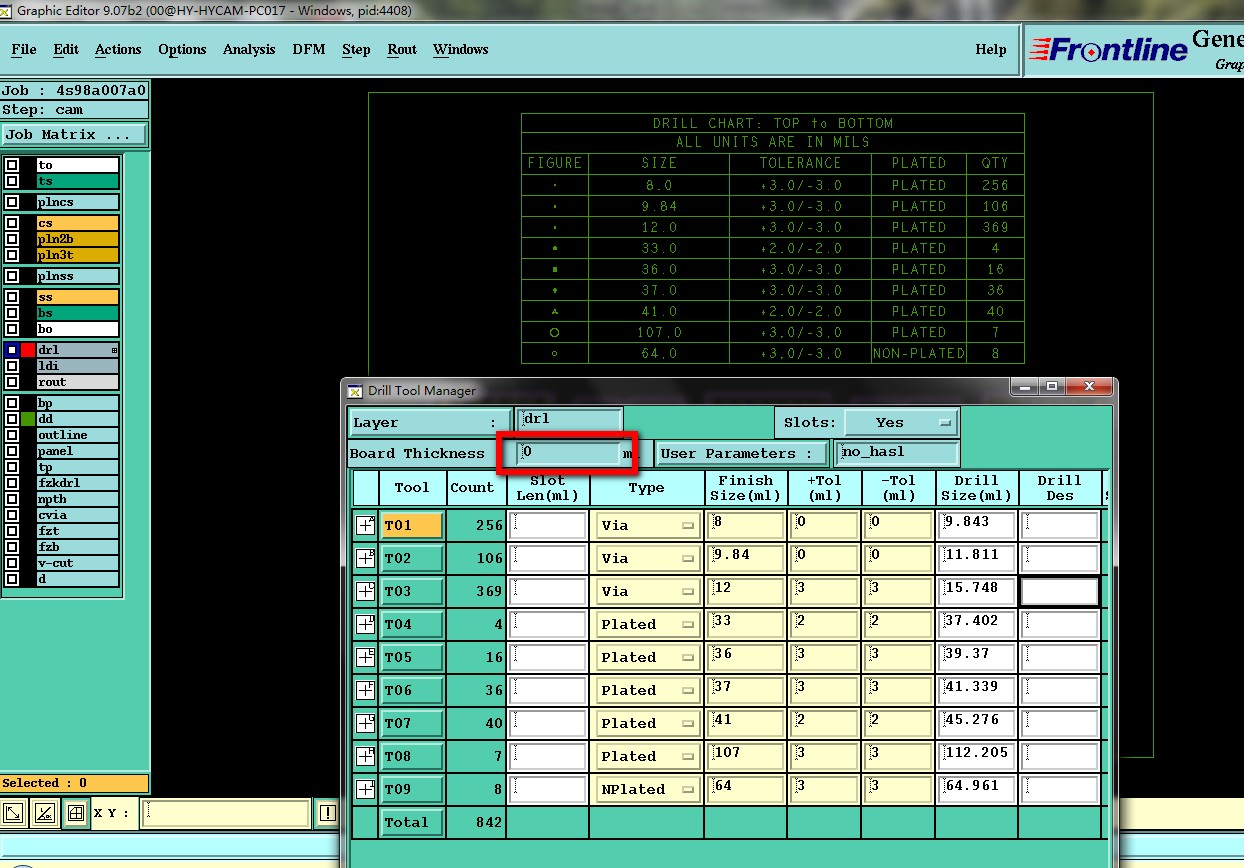
Task: Click the X Y coordinate input field
Action: [225, 813]
